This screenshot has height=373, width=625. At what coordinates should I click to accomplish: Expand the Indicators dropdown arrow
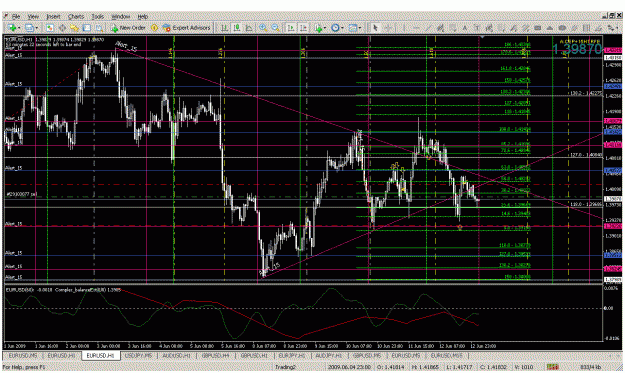[x=325, y=28]
